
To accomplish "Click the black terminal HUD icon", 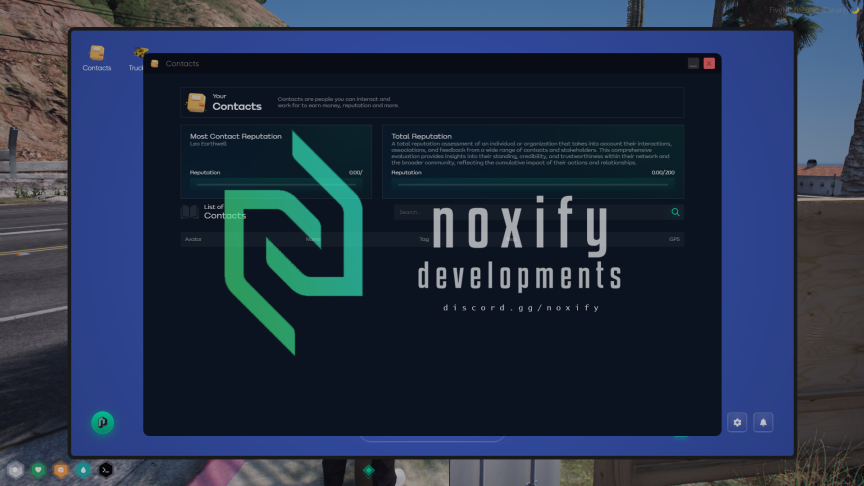I will [106, 470].
